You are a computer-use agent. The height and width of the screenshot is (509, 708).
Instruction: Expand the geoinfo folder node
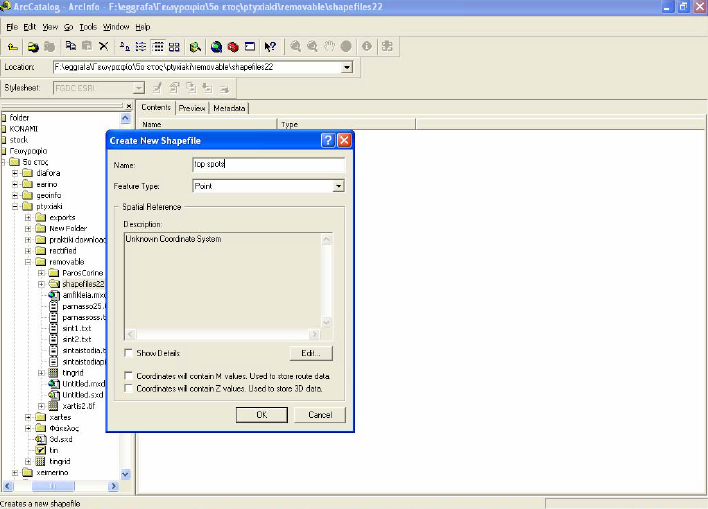click(15, 196)
